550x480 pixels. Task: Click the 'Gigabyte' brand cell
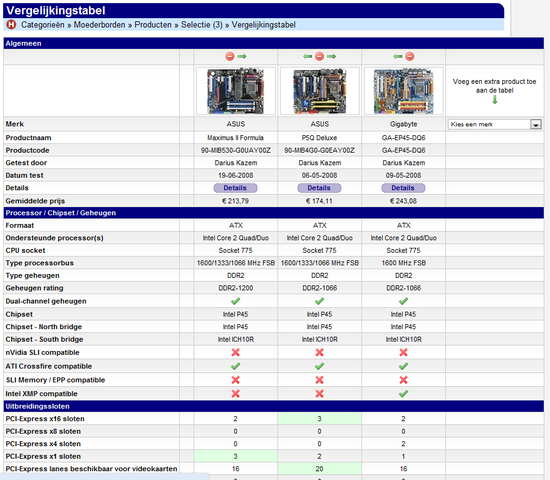403,124
